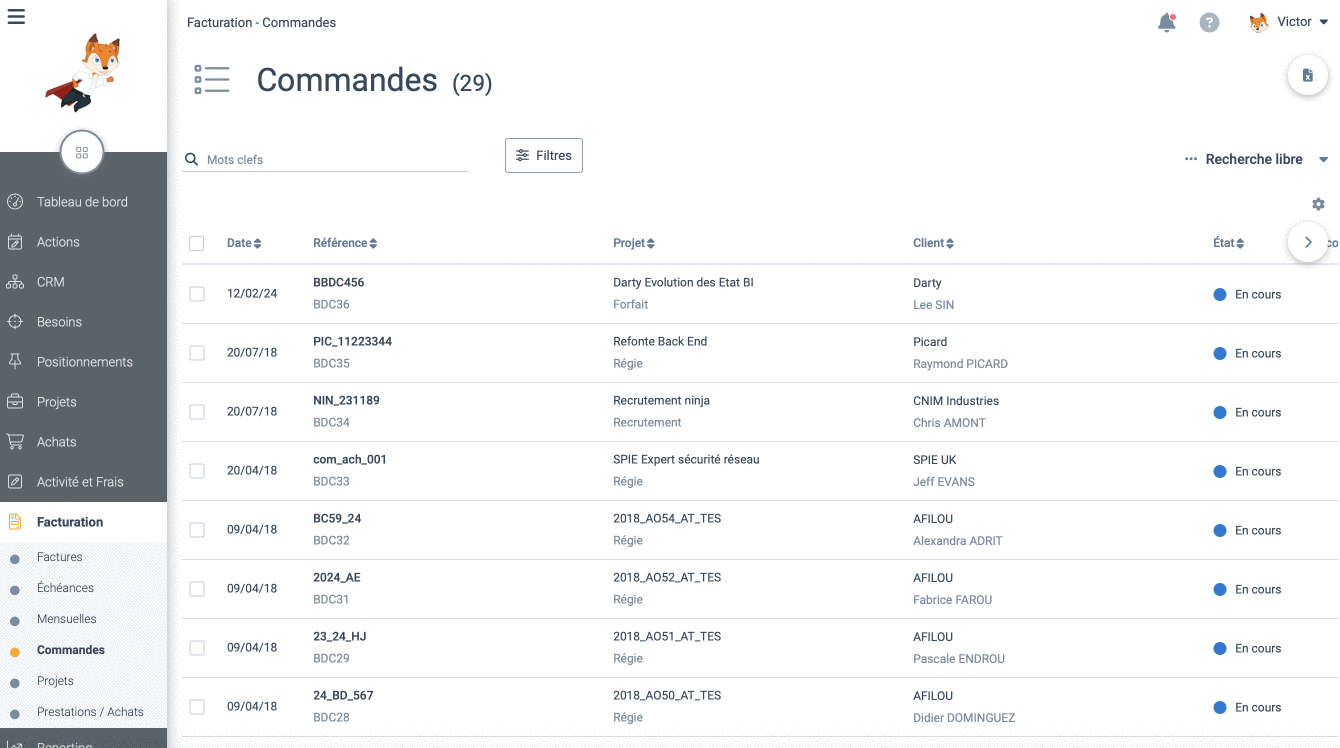1340x748 pixels.
Task: Sort by the Date column
Action: [x=244, y=243]
